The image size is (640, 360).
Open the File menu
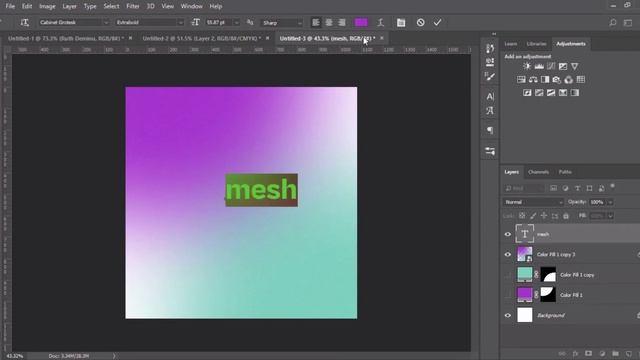(10, 6)
